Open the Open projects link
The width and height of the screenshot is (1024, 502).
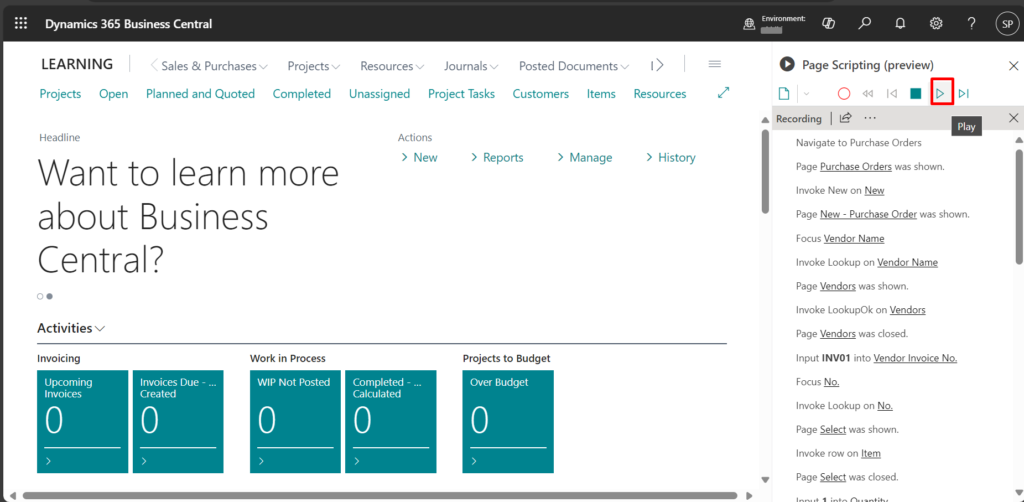click(114, 94)
